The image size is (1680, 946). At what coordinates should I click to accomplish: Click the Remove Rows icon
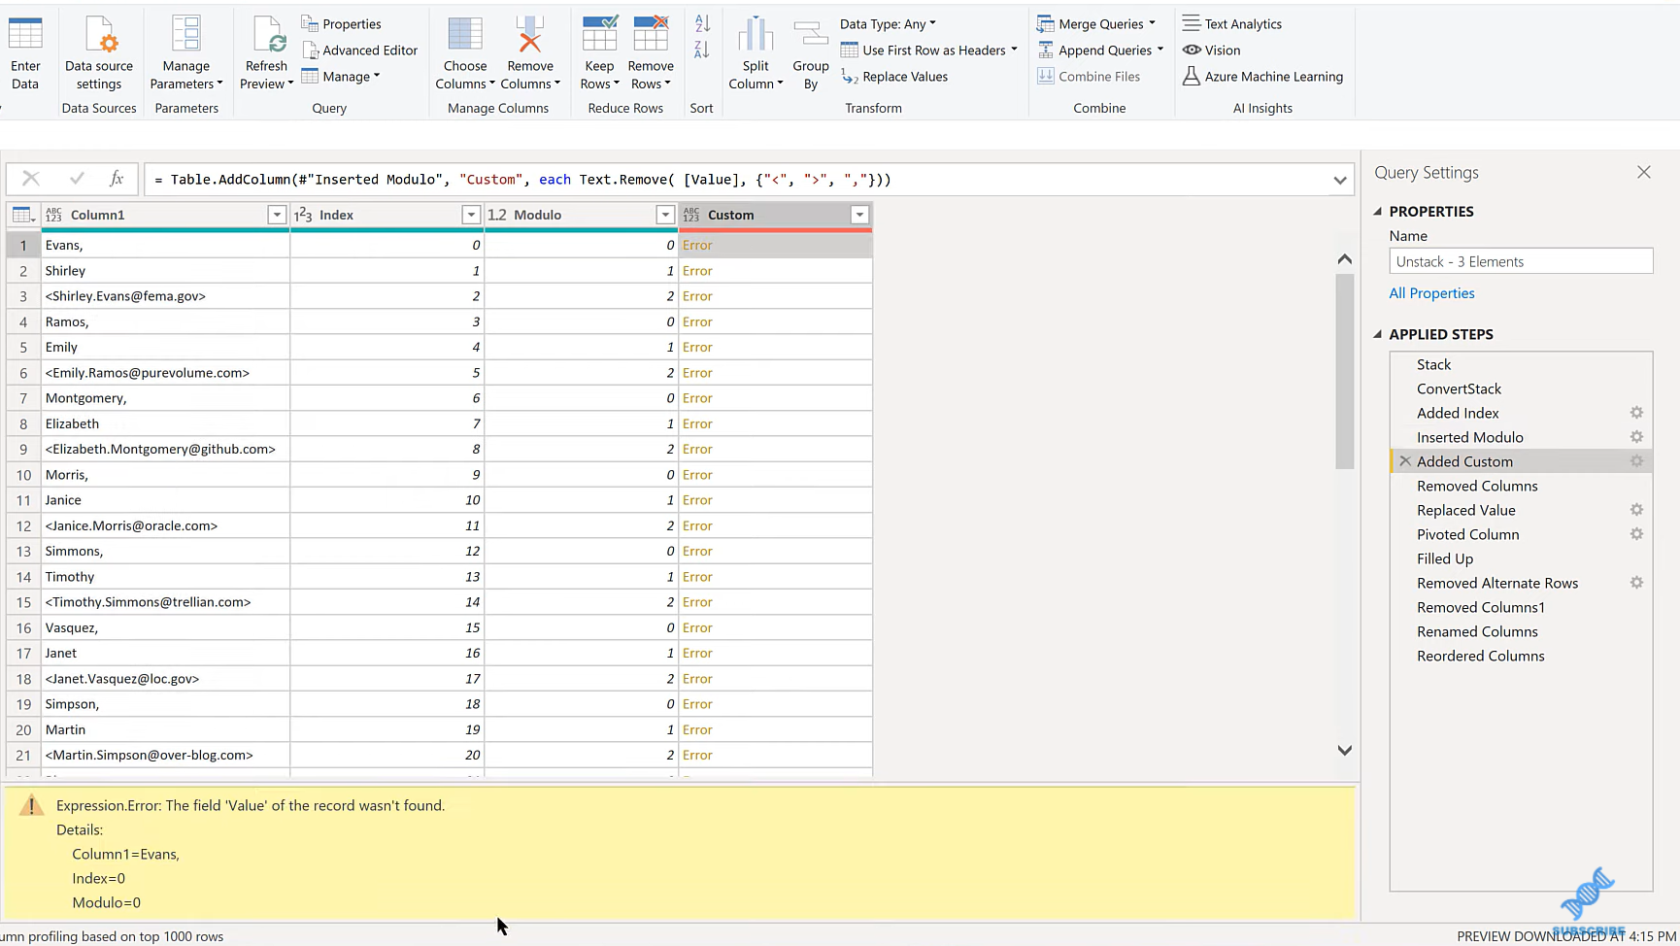click(651, 34)
